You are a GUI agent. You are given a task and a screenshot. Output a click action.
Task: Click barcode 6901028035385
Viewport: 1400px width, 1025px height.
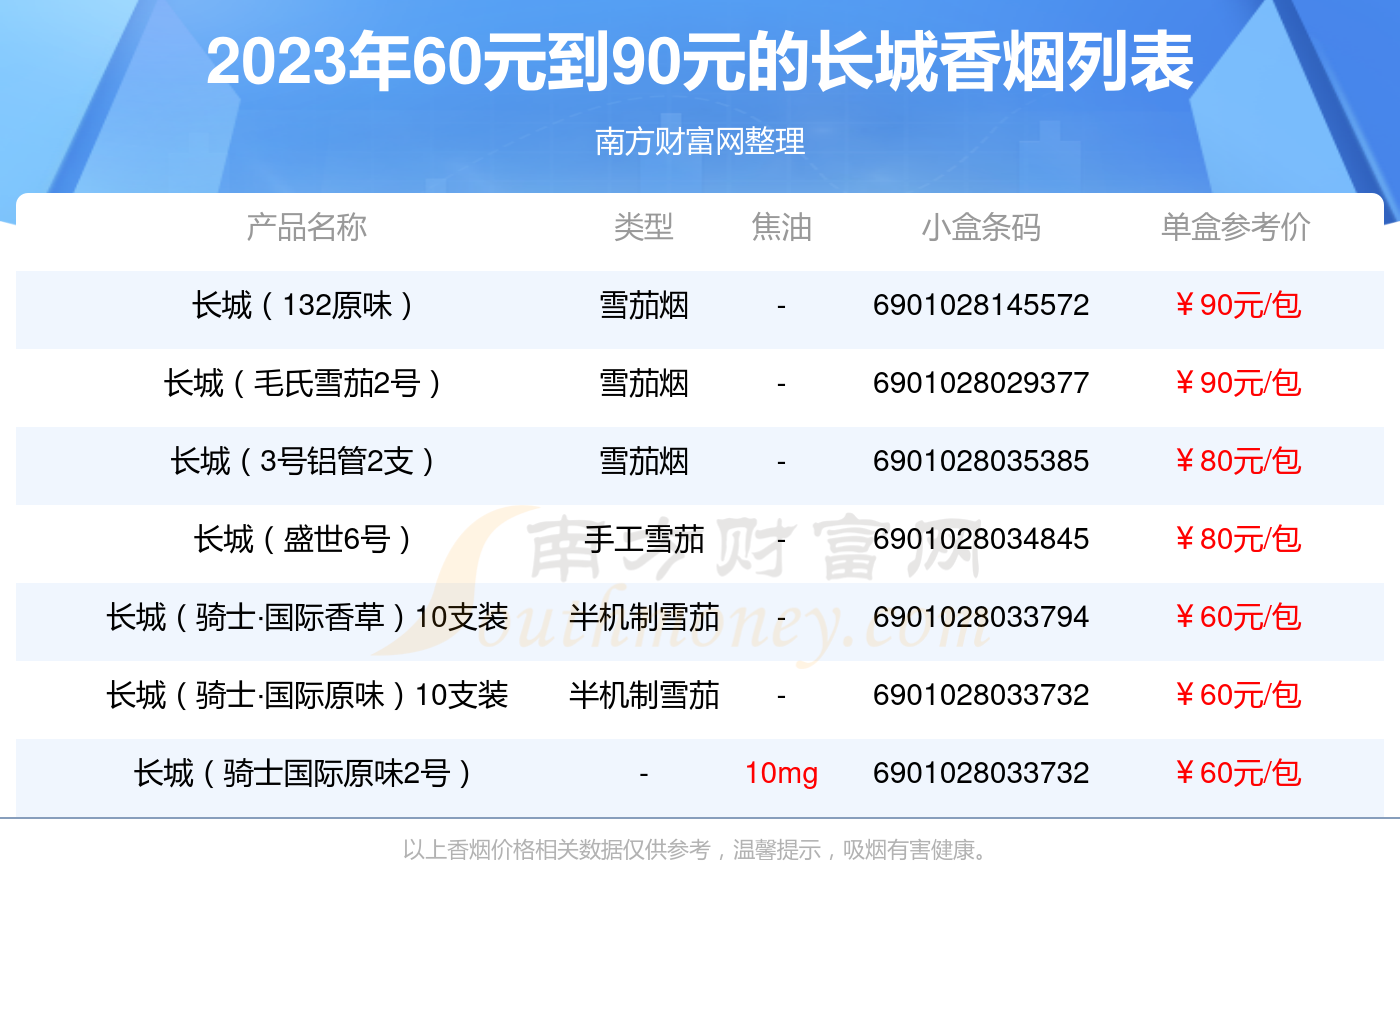981,461
